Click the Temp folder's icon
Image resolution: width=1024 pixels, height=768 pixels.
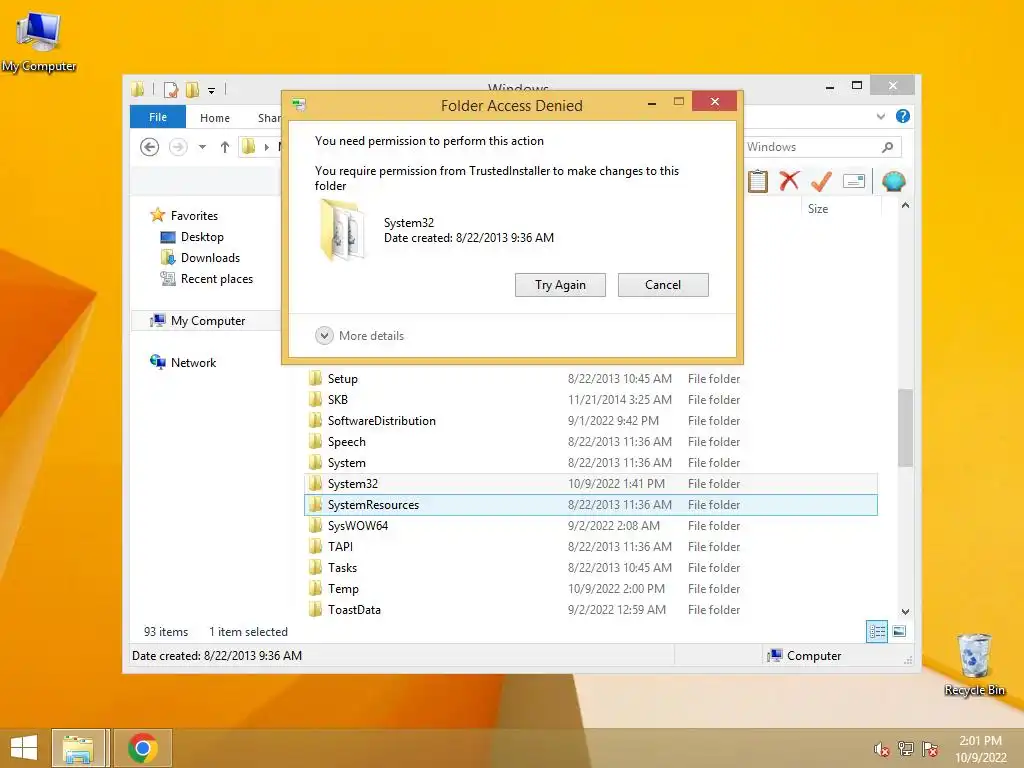[x=315, y=588]
